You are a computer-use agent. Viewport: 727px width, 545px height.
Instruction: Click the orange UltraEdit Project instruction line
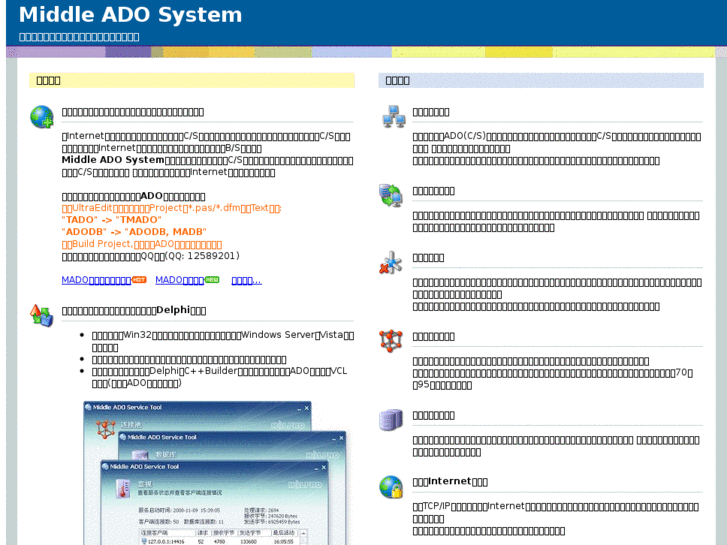172,208
